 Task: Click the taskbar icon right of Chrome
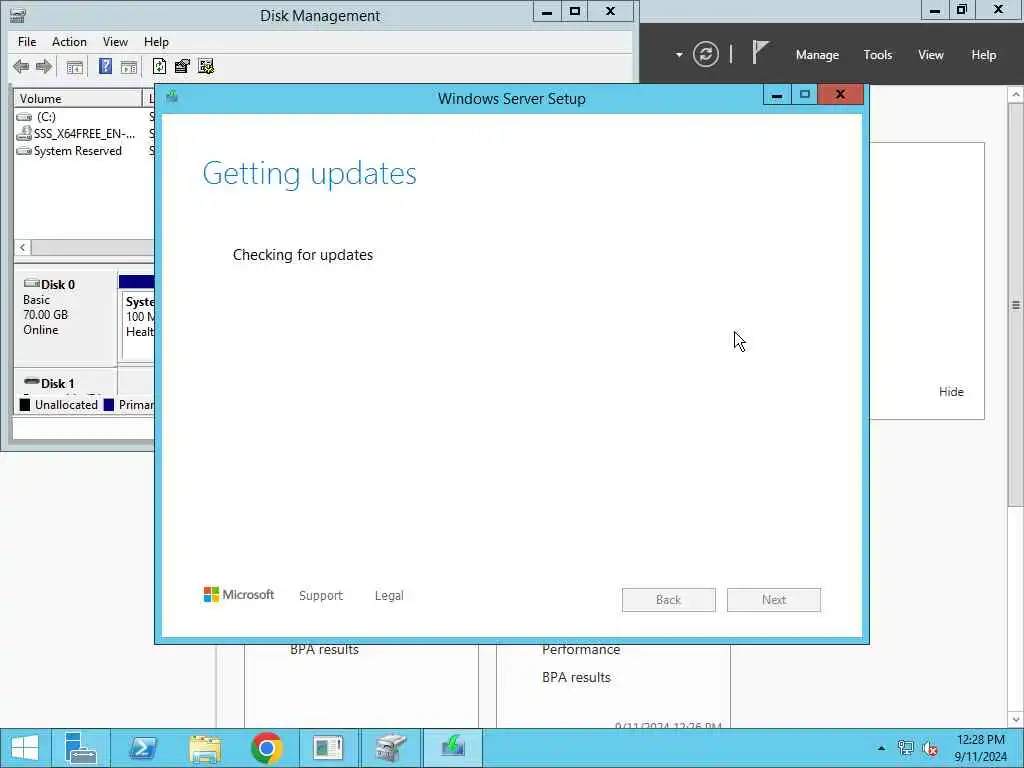[x=328, y=748]
